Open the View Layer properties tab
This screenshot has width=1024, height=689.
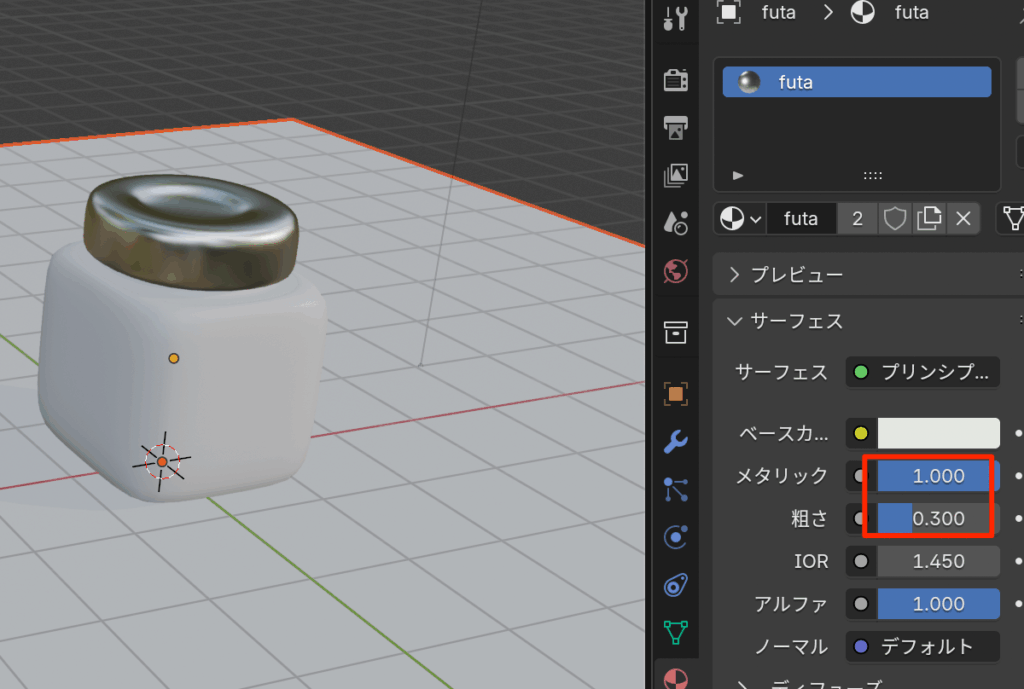click(676, 176)
